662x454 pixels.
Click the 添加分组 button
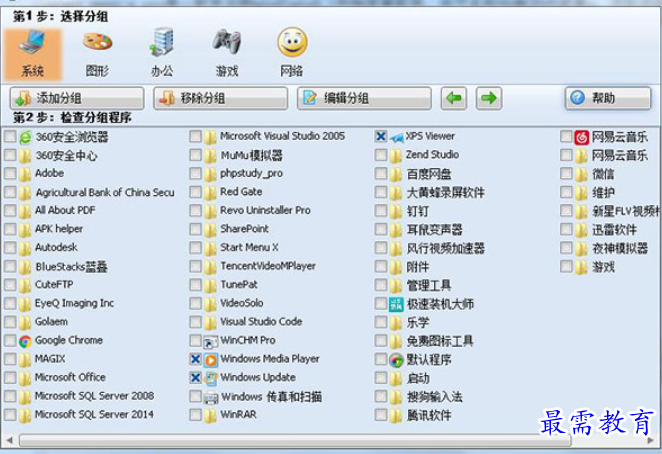(x=77, y=98)
